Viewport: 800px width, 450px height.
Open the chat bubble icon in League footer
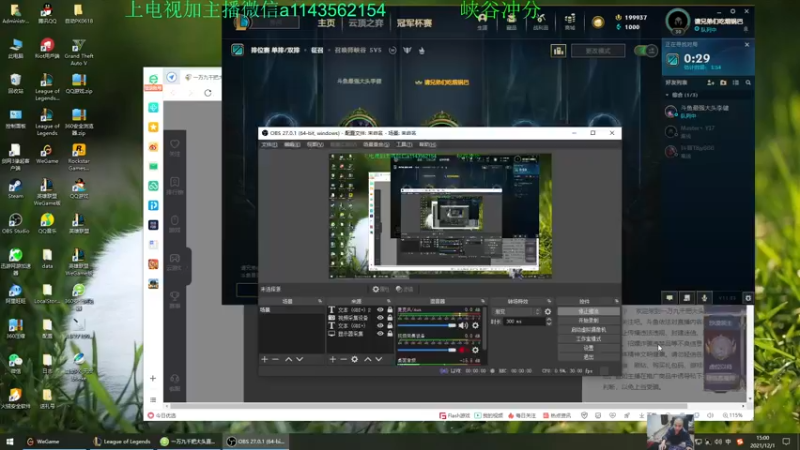click(669, 298)
